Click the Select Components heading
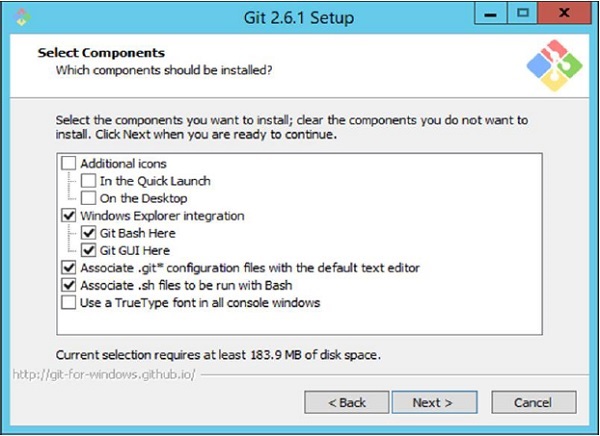 pyautogui.click(x=101, y=52)
